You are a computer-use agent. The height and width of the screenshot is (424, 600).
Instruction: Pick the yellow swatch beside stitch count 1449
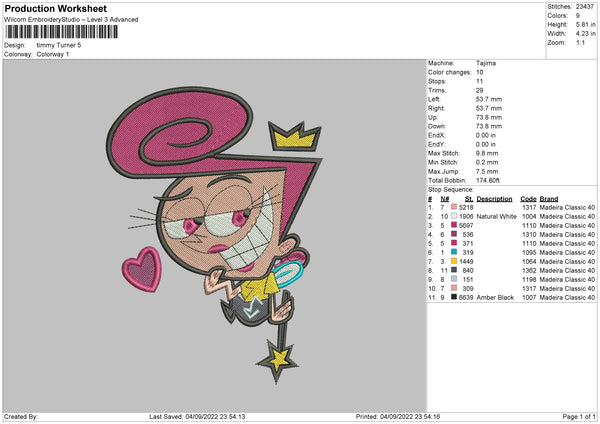click(454, 261)
